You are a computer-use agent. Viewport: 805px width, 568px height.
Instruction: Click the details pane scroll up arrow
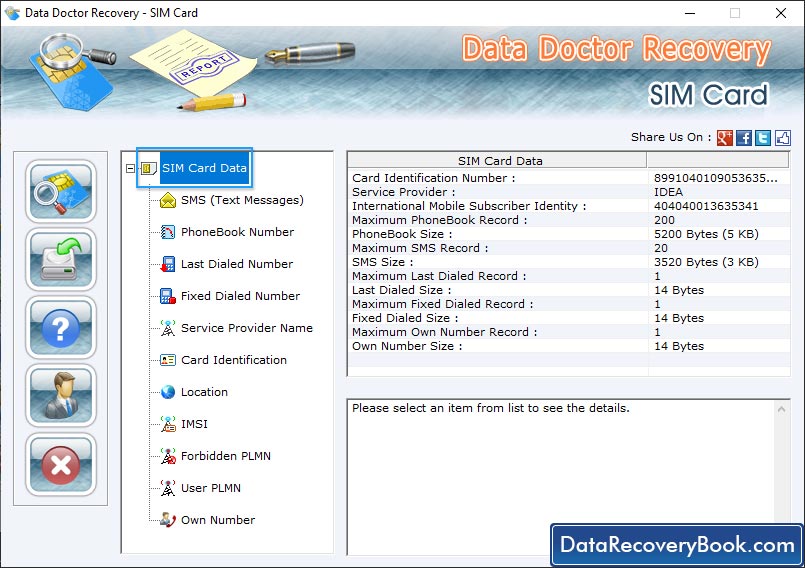pyautogui.click(x=781, y=409)
